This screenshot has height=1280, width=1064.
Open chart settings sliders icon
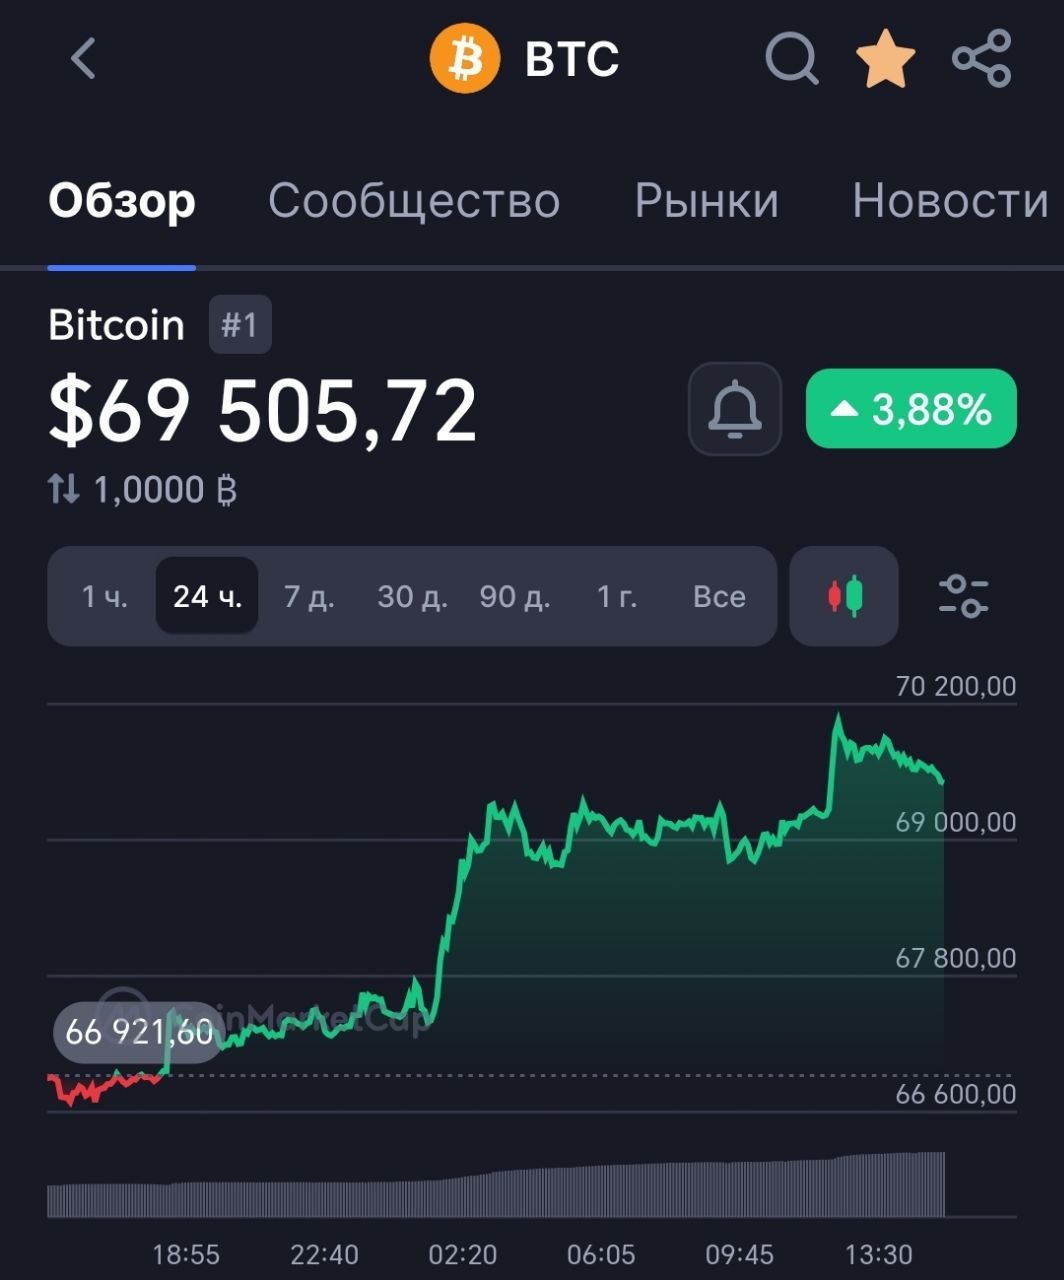coord(963,596)
